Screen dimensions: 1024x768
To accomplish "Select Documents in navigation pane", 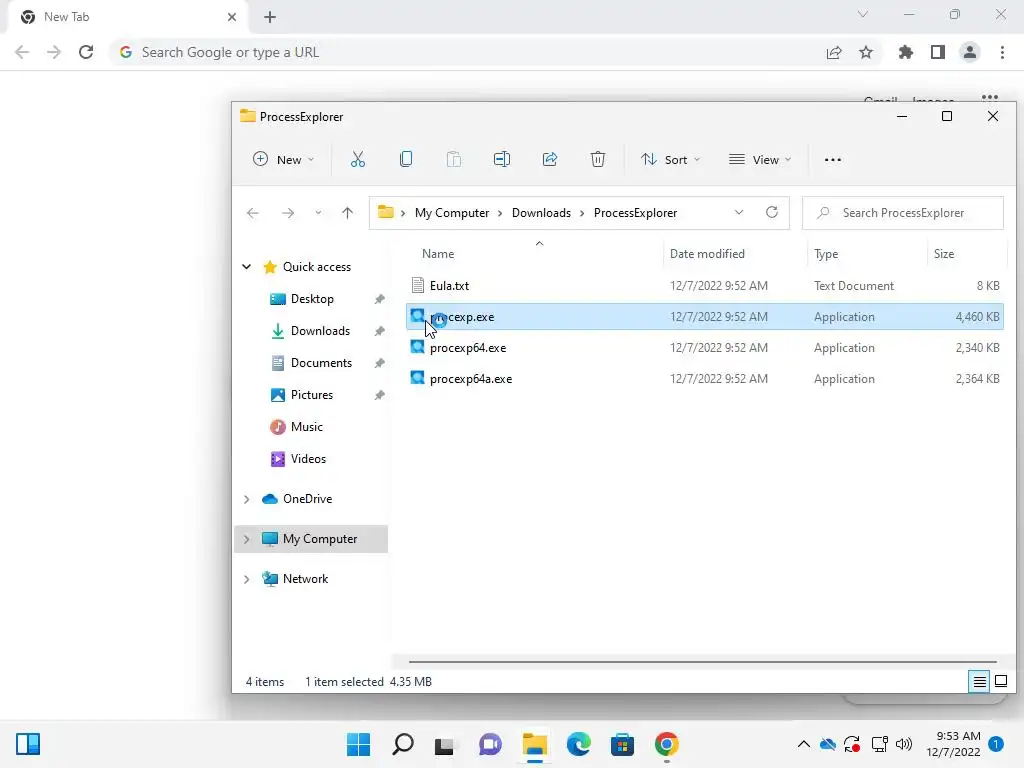I will point(321,362).
